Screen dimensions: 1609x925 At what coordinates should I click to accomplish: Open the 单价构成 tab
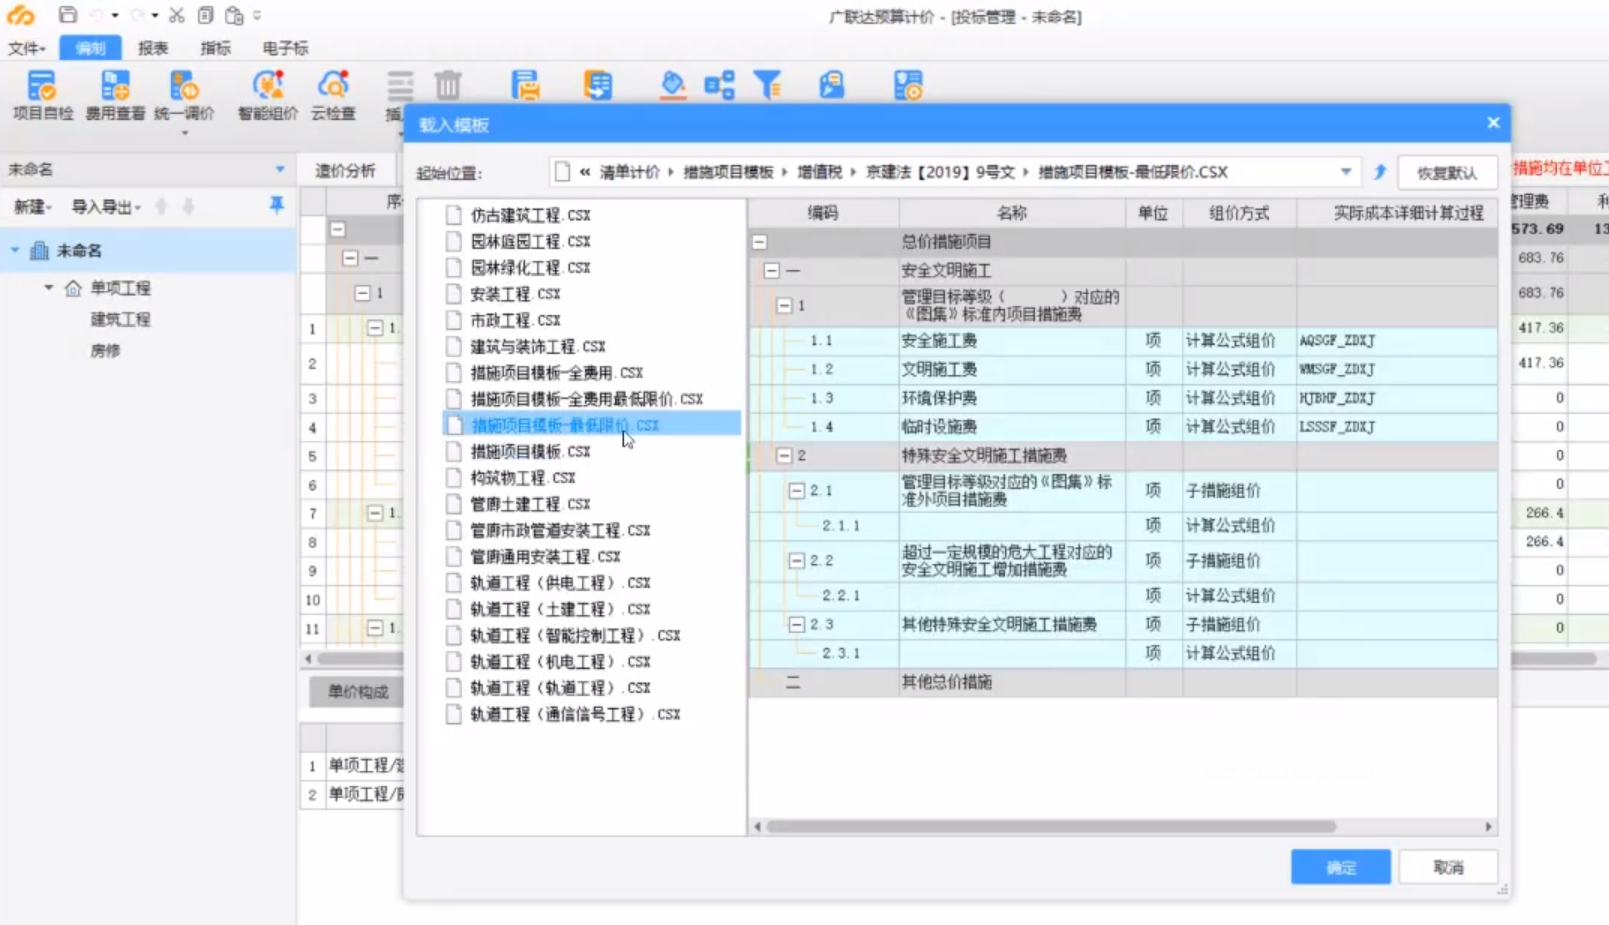point(357,692)
